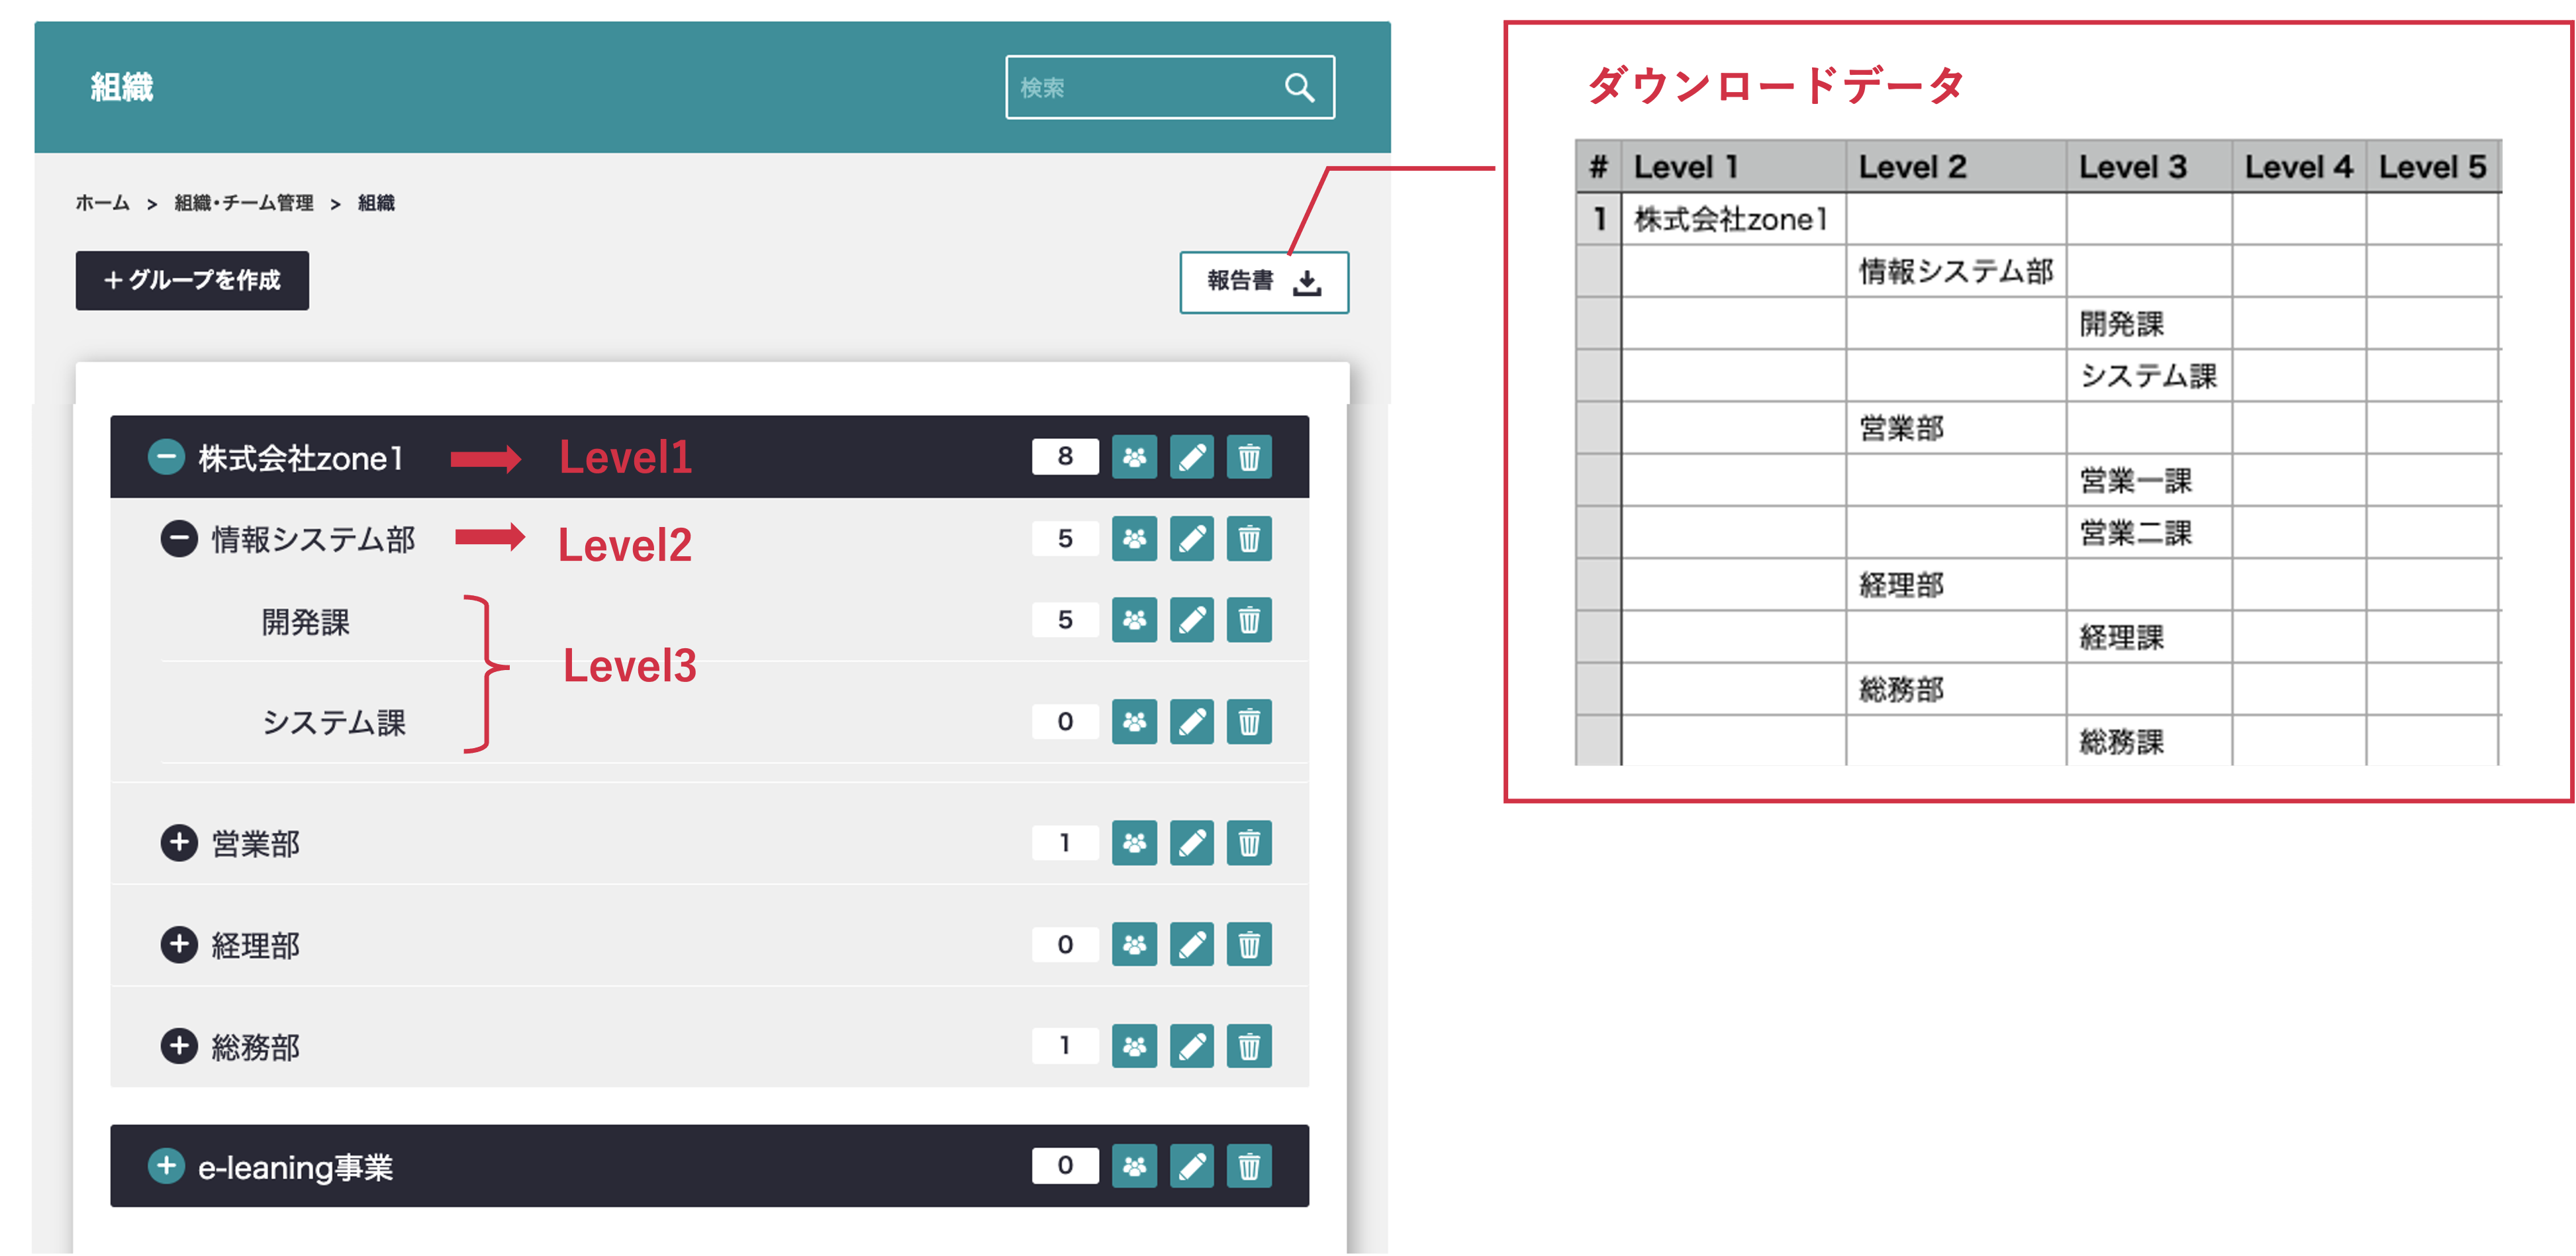This screenshot has height=1256, width=2576.
Task: Click the search magnifier icon
Action: coord(1299,88)
